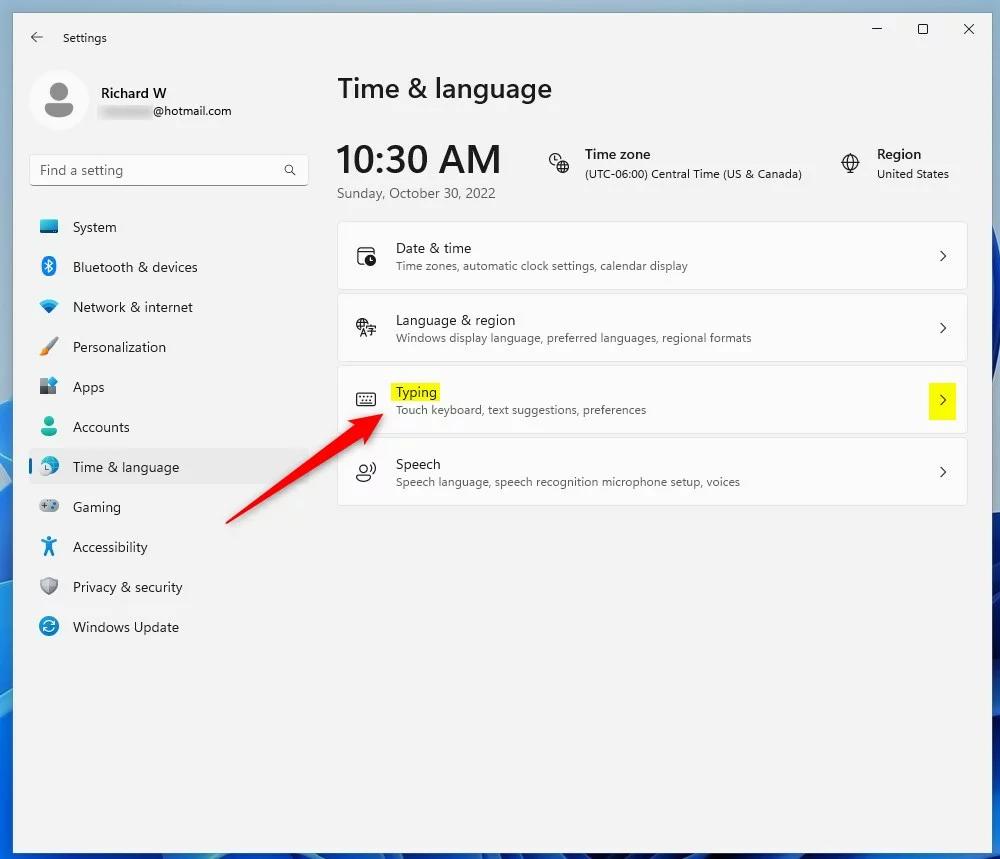Click the Date & time clock icon
The height and width of the screenshot is (859, 1000).
[365, 255]
